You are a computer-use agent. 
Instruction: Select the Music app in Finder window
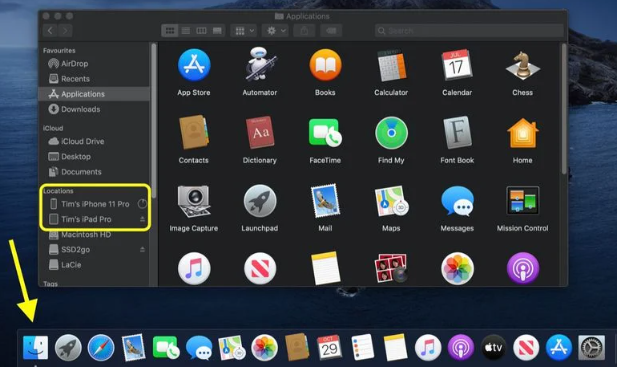pos(194,268)
